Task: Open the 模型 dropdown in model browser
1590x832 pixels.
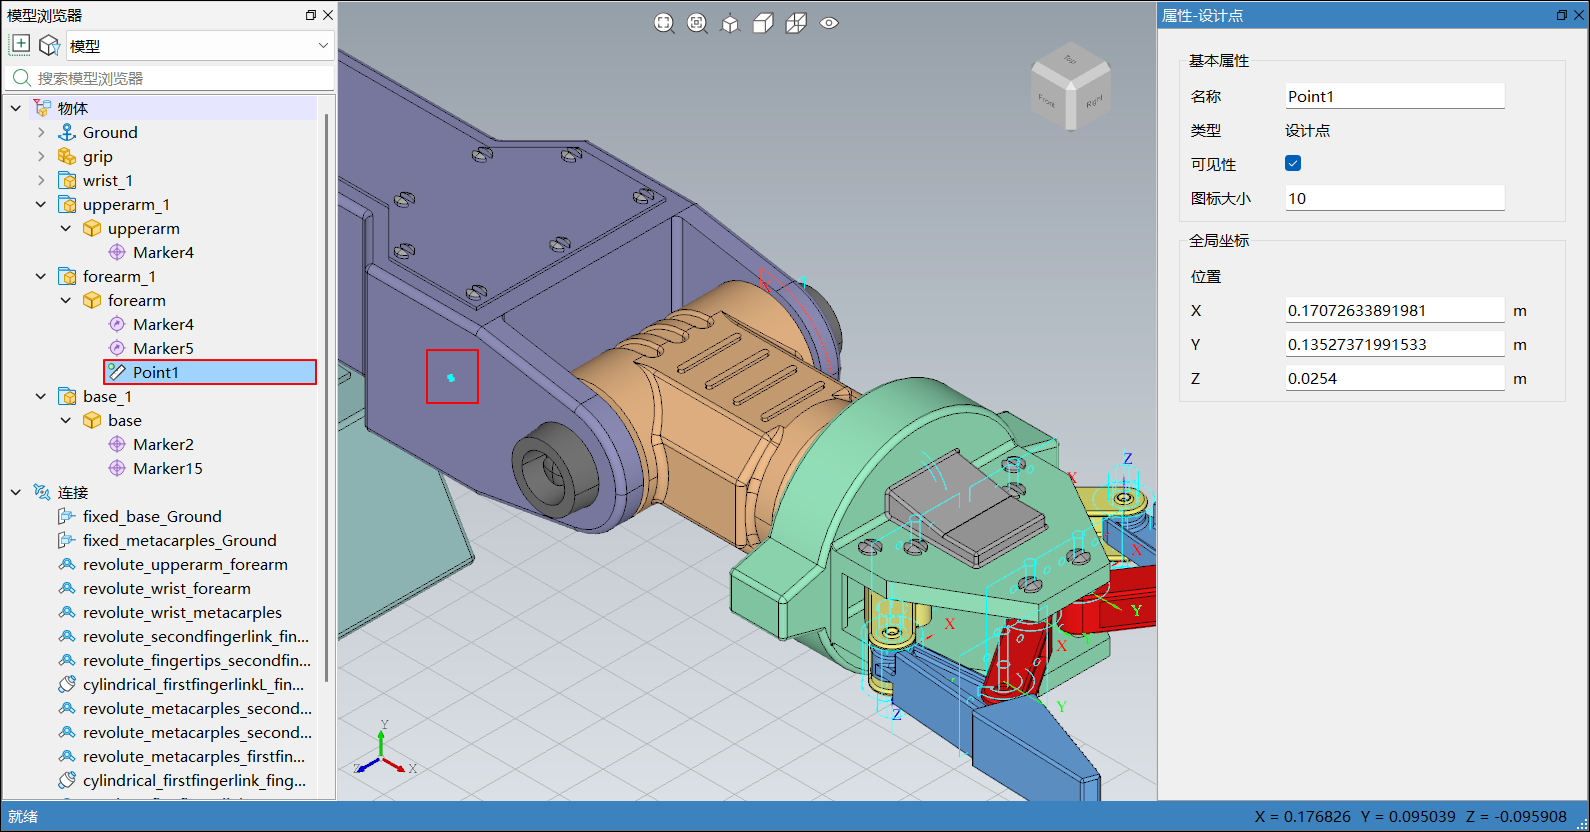Action: coord(199,45)
